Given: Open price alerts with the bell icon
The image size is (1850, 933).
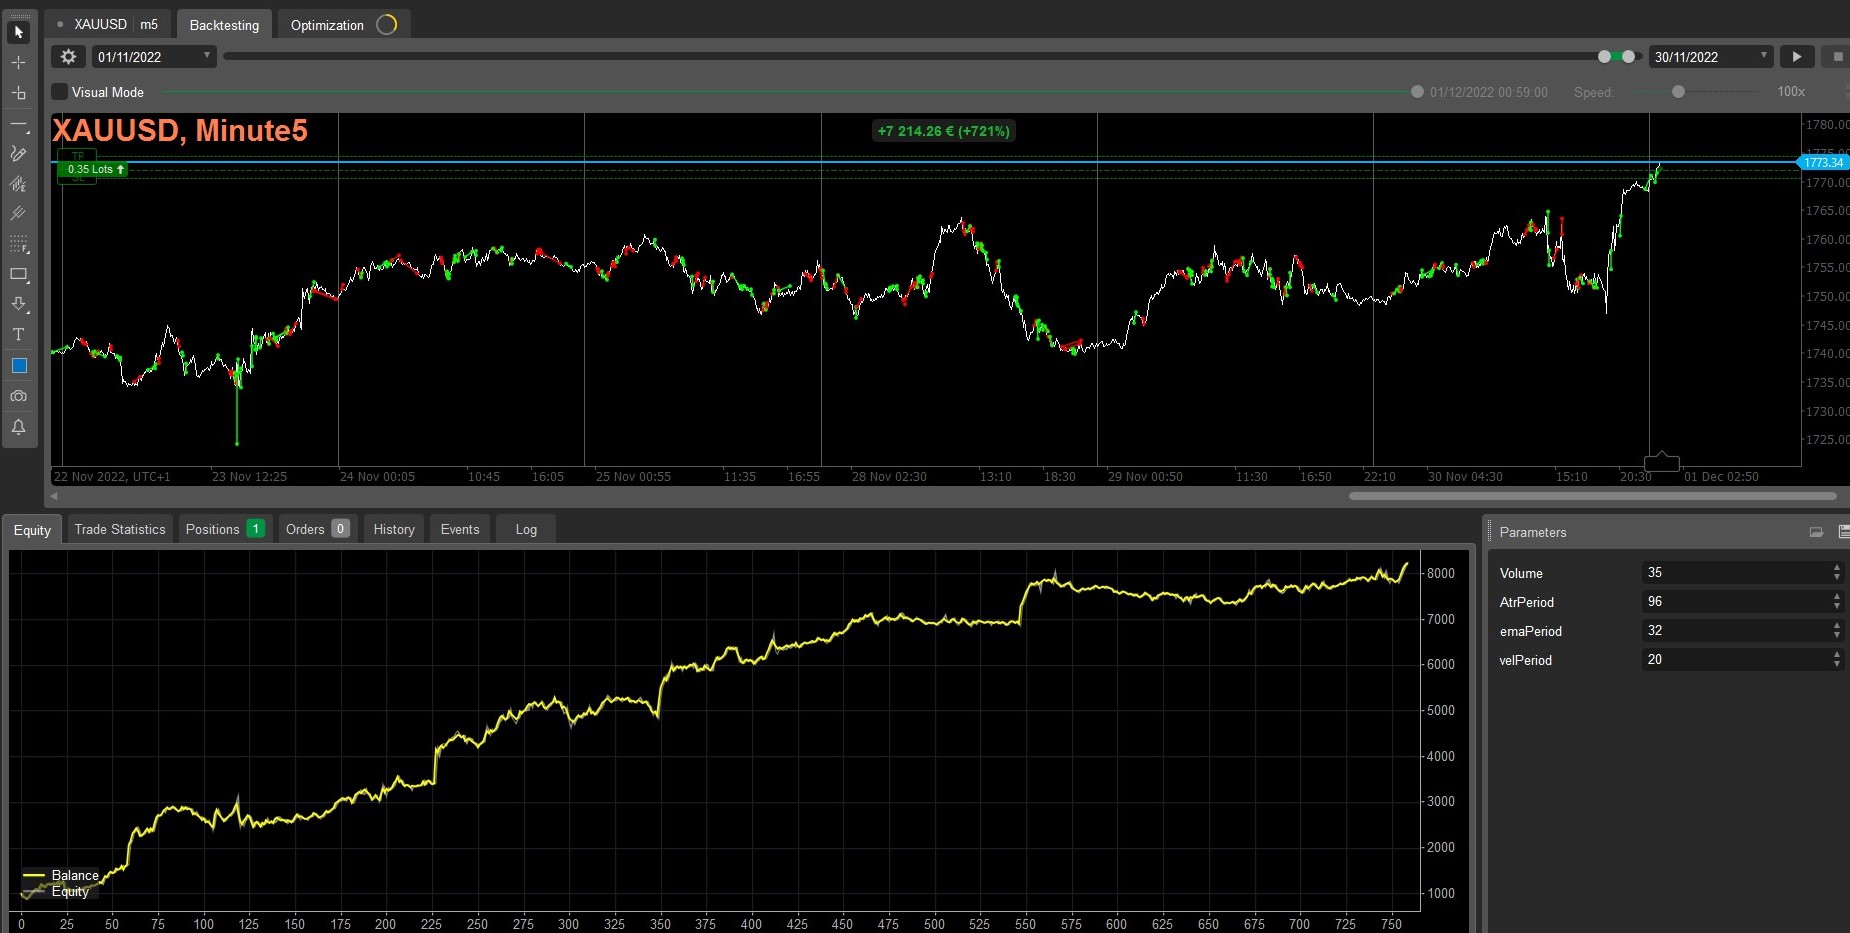Looking at the screenshot, I should 18,427.
